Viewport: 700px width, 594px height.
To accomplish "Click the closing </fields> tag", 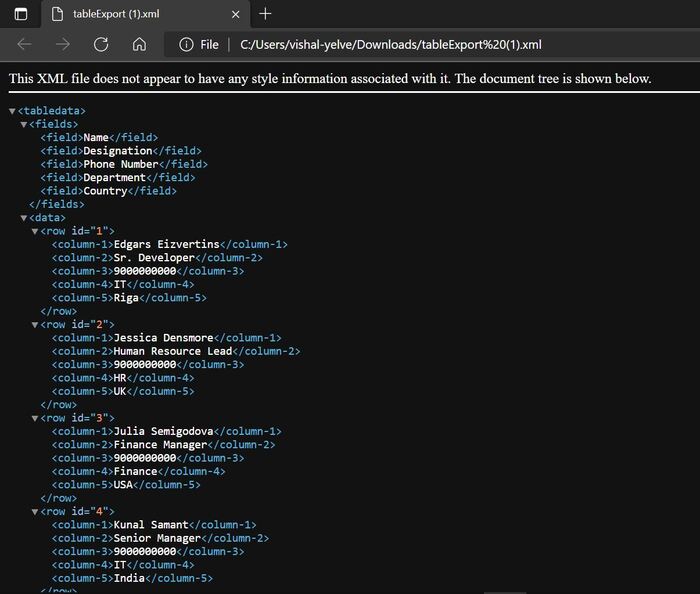I will click(x=57, y=204).
